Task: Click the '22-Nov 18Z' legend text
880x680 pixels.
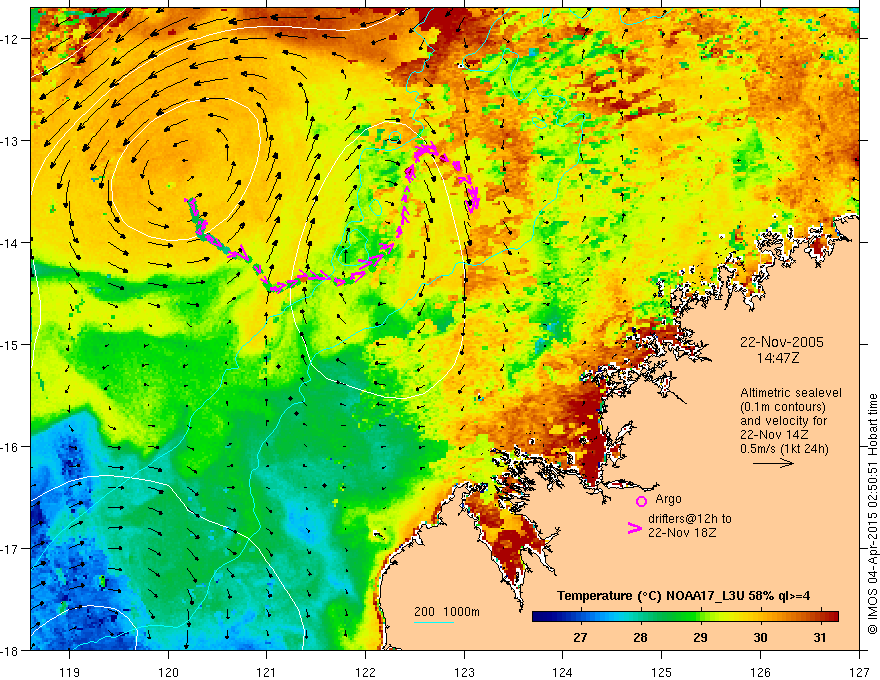Action: pos(682,533)
